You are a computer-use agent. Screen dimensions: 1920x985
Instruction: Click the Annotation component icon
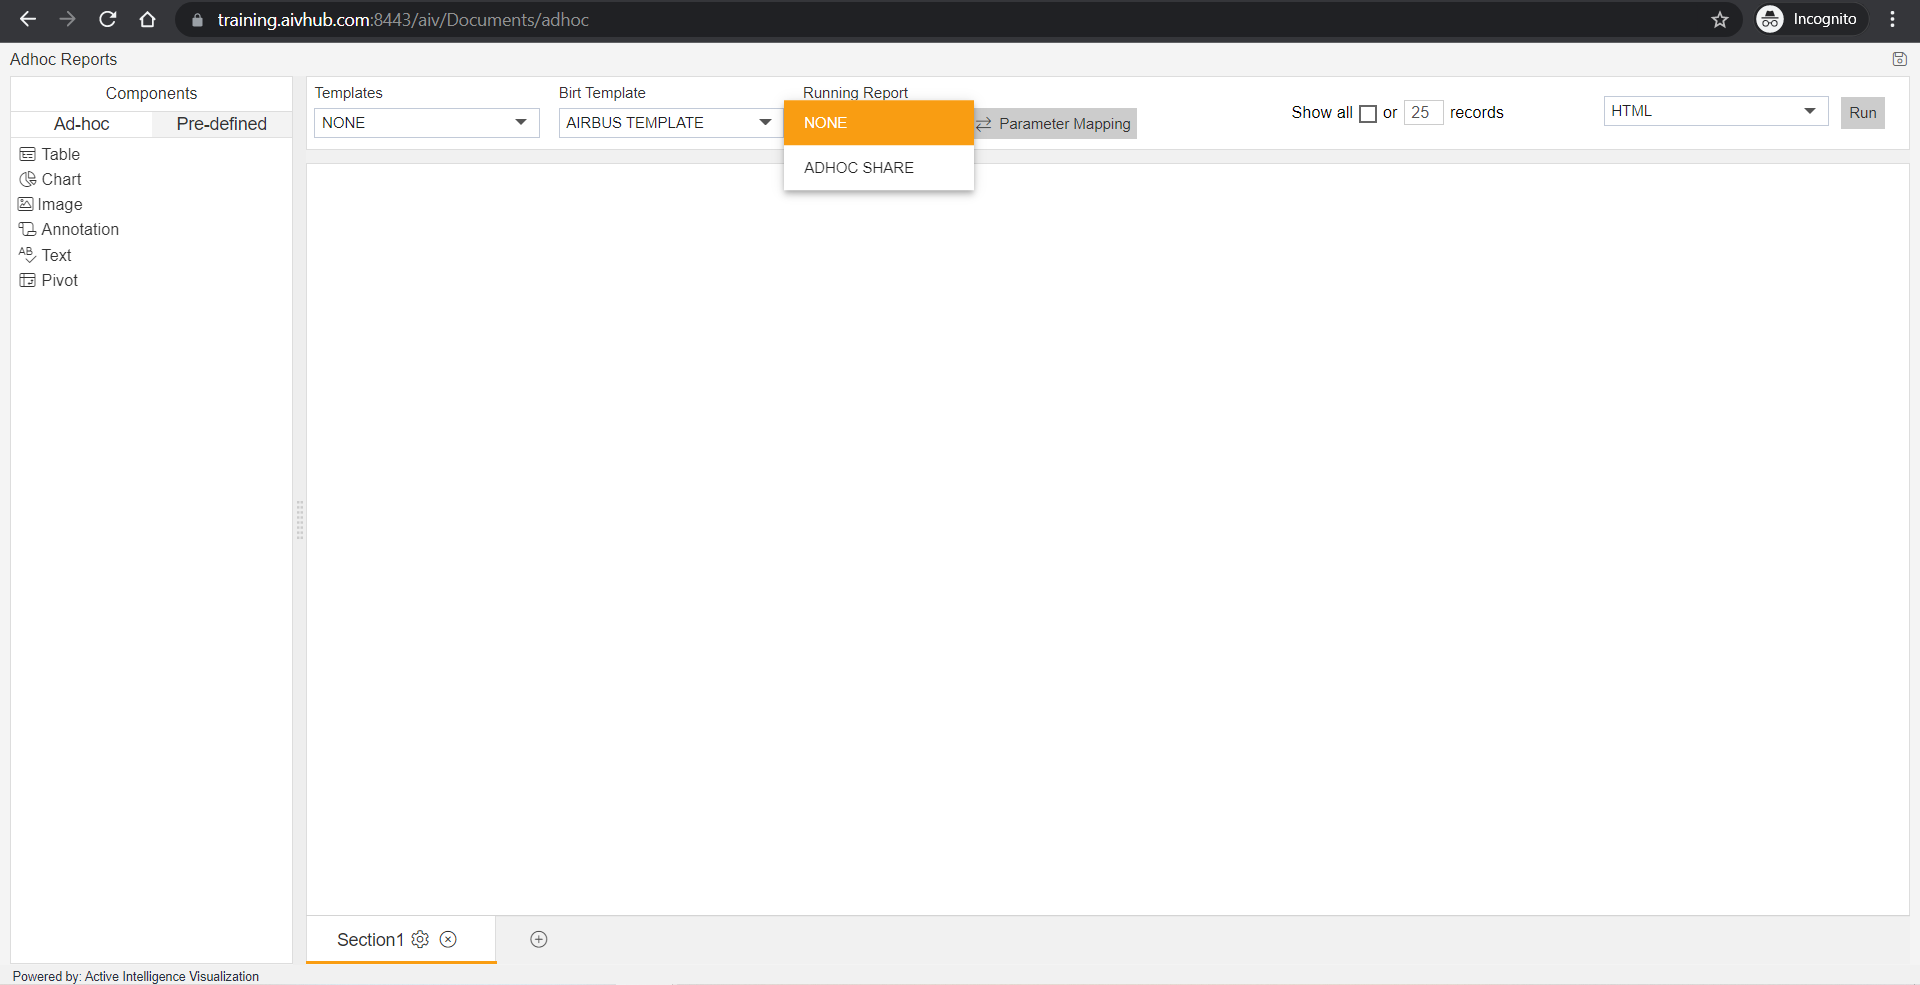[27, 229]
